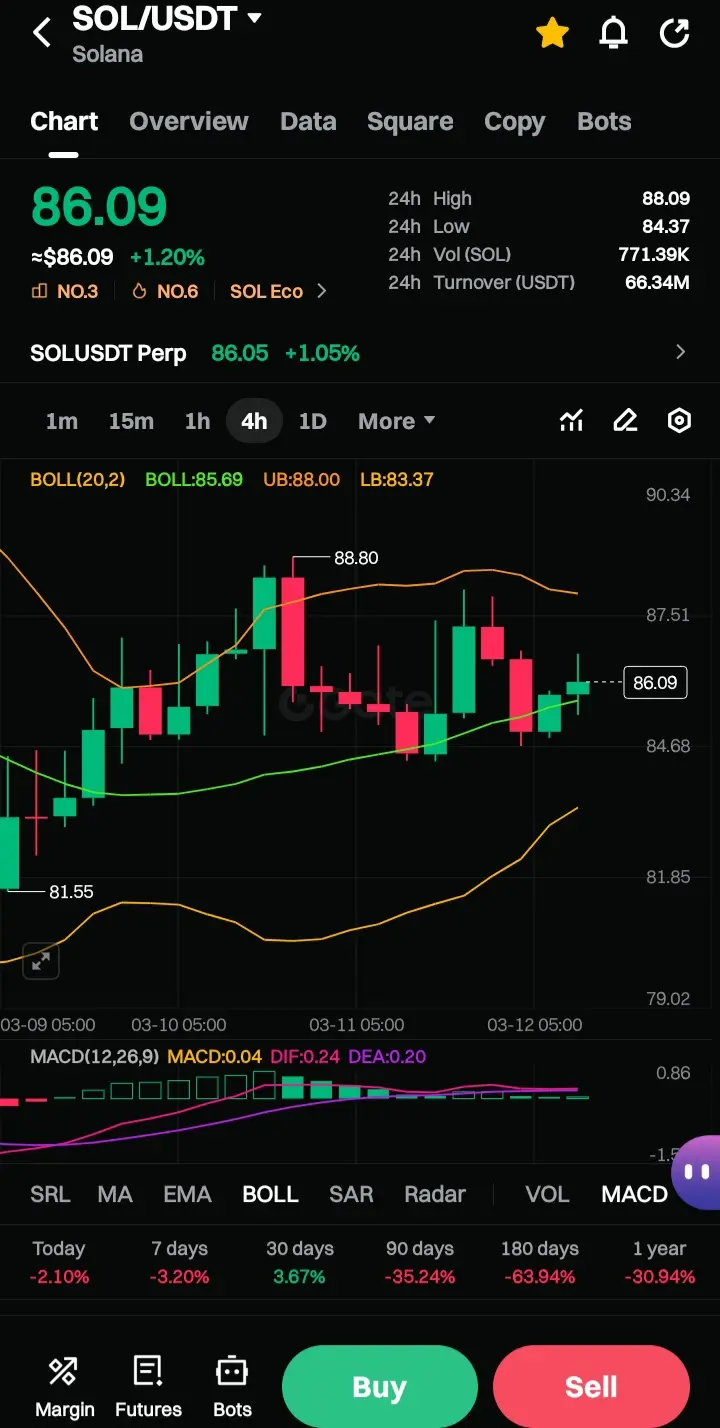Enable the EMA indicator
The height and width of the screenshot is (1428, 720).
point(187,1194)
